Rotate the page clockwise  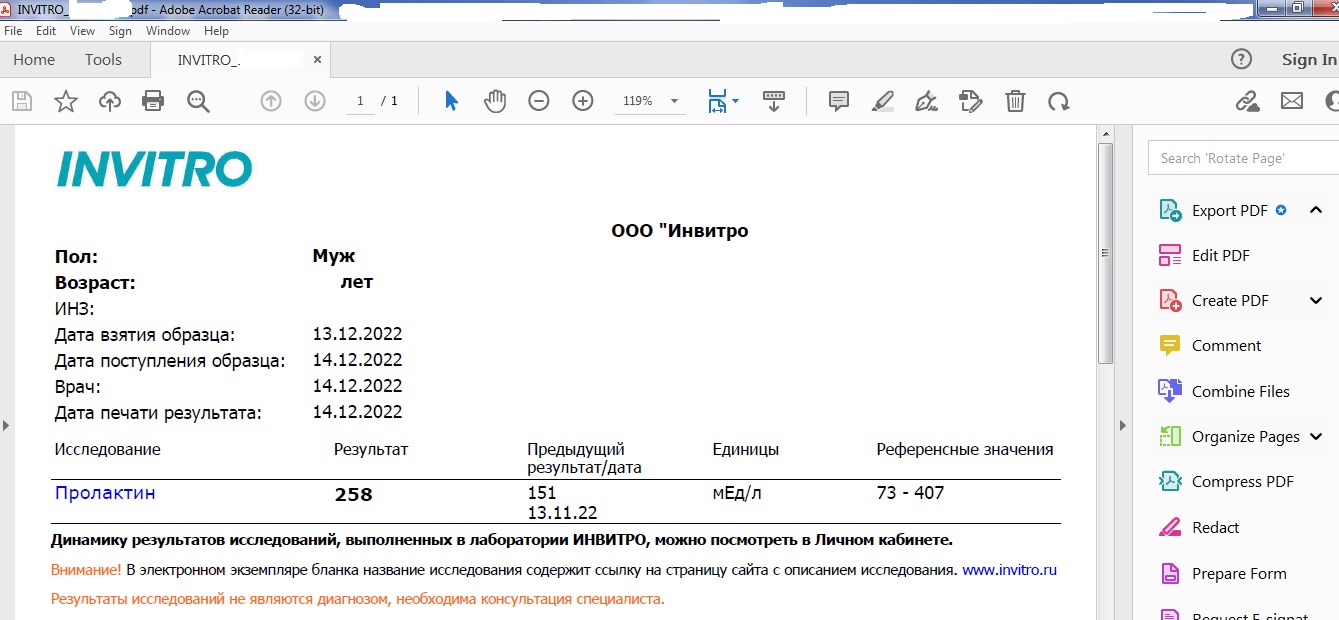1059,101
